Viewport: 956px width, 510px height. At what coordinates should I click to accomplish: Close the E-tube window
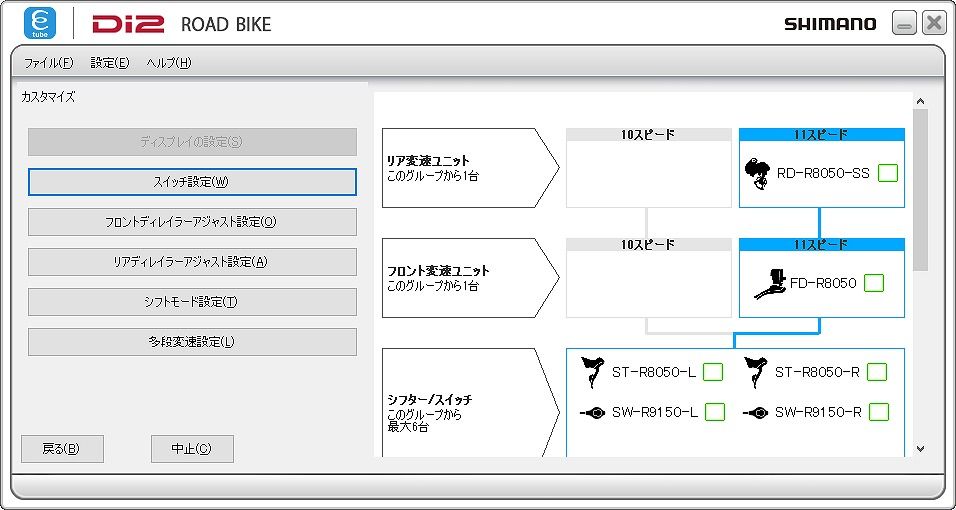pos(934,24)
